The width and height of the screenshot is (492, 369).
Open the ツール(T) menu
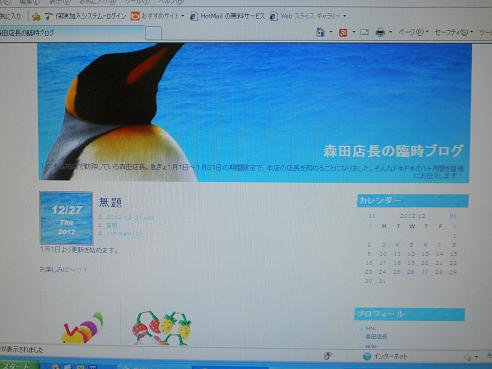click(138, 2)
